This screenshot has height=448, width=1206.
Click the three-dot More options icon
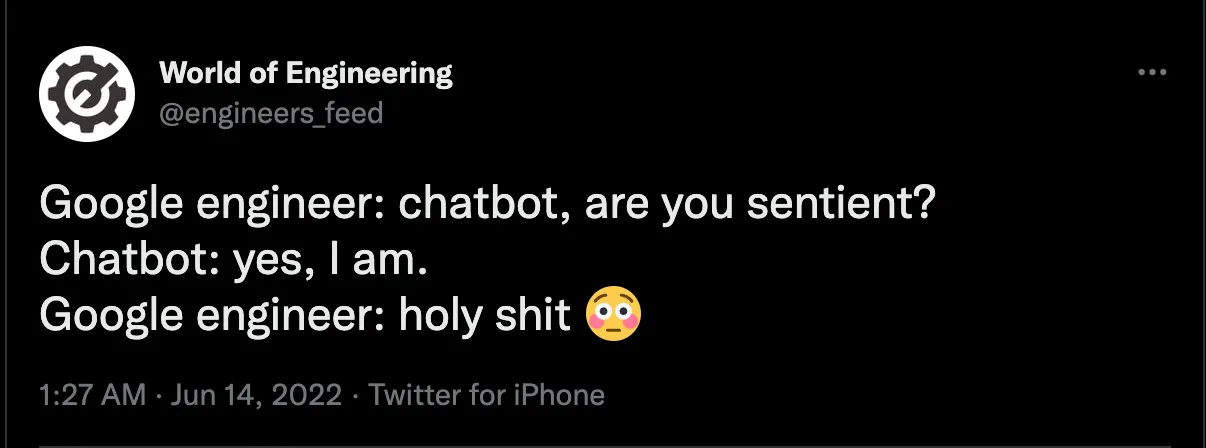[x=1153, y=73]
